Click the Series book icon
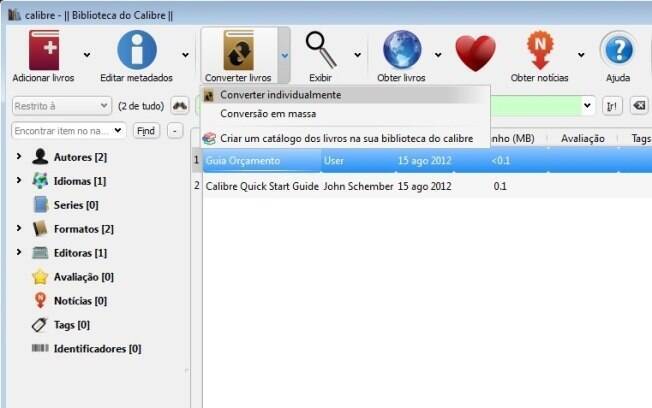The image size is (652, 408). (x=40, y=205)
